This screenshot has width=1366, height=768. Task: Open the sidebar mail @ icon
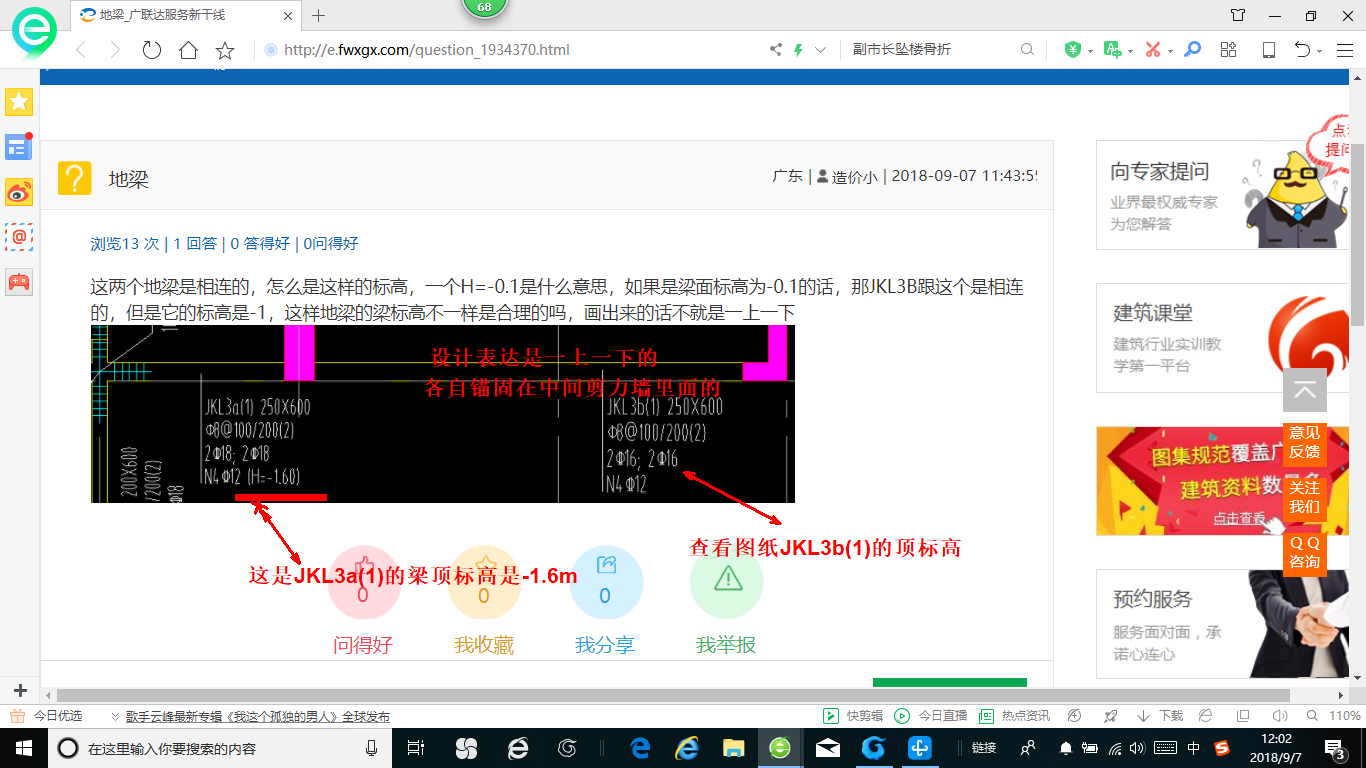pyautogui.click(x=19, y=237)
